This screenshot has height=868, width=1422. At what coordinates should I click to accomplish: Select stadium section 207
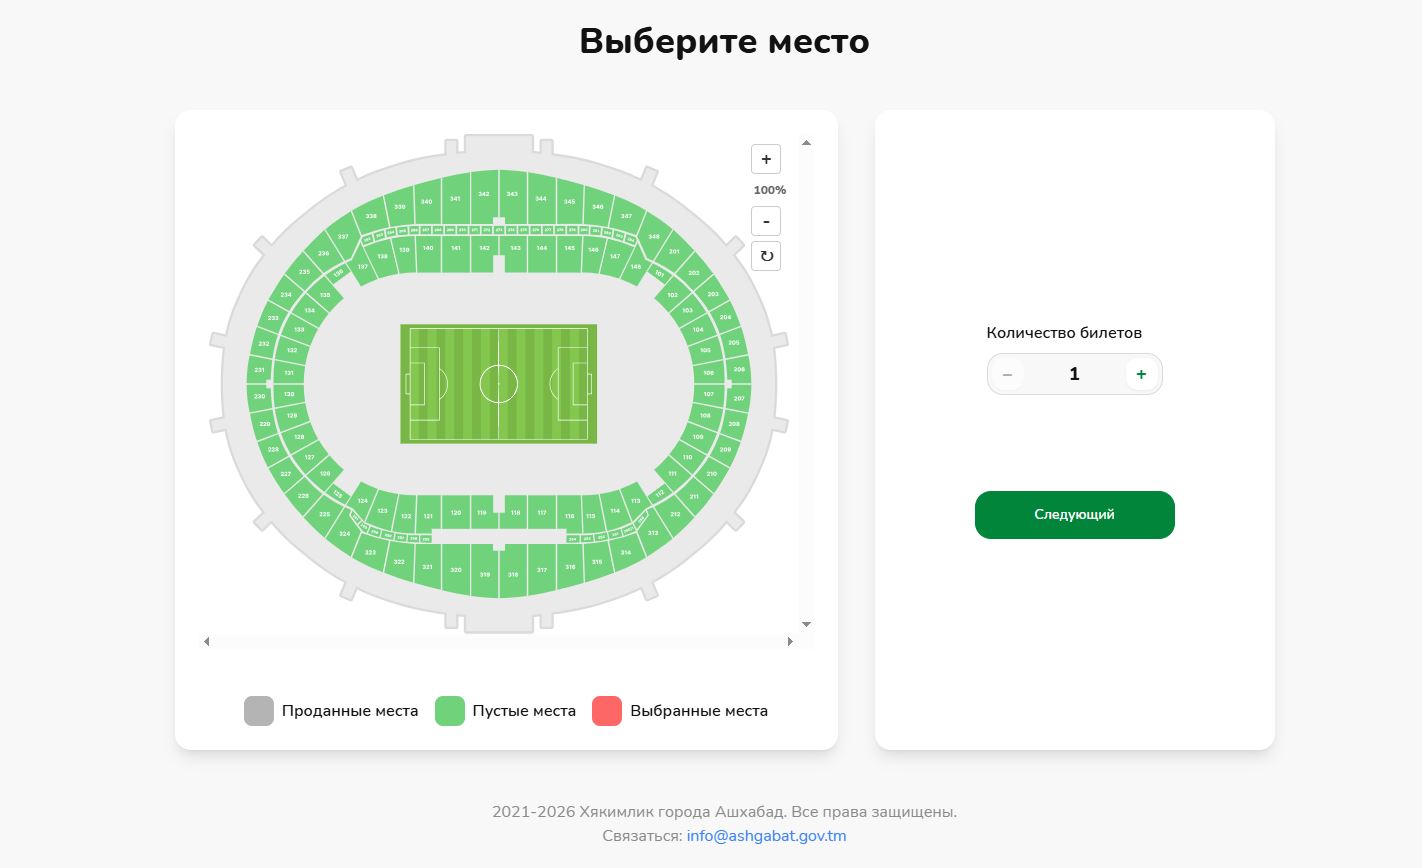[x=738, y=398]
